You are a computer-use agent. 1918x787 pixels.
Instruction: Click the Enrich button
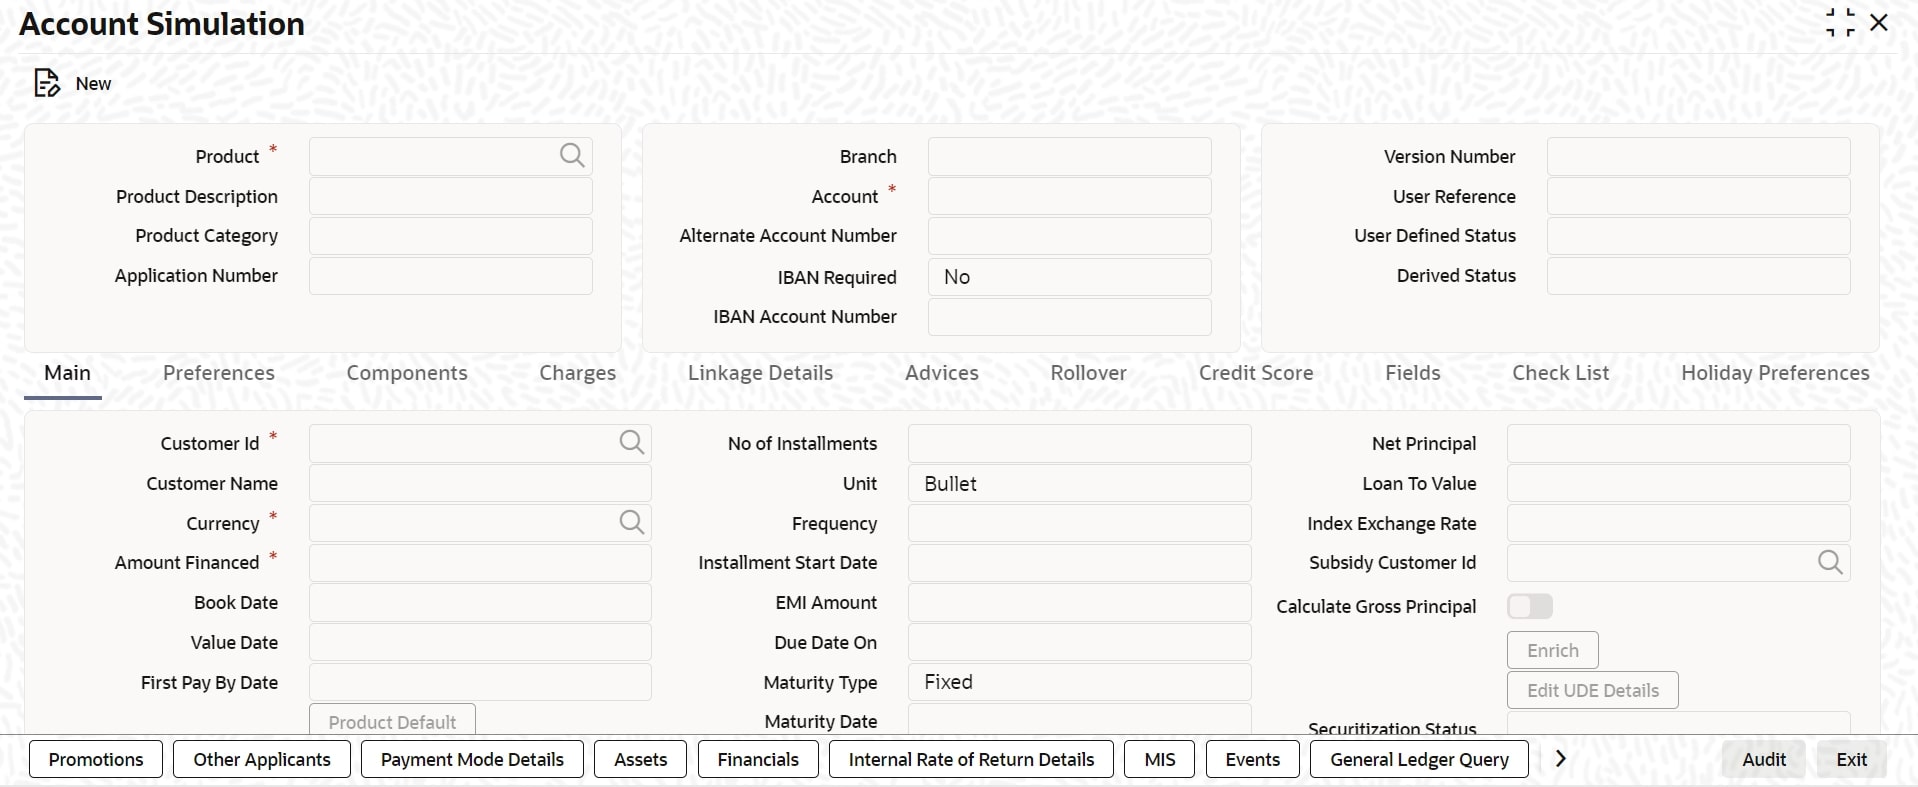tap(1553, 650)
